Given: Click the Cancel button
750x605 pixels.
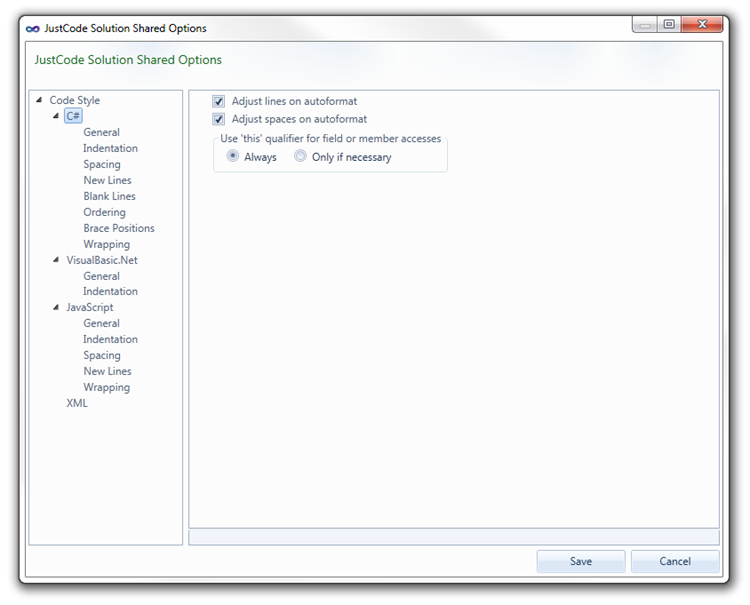Looking at the screenshot, I should 675,561.
